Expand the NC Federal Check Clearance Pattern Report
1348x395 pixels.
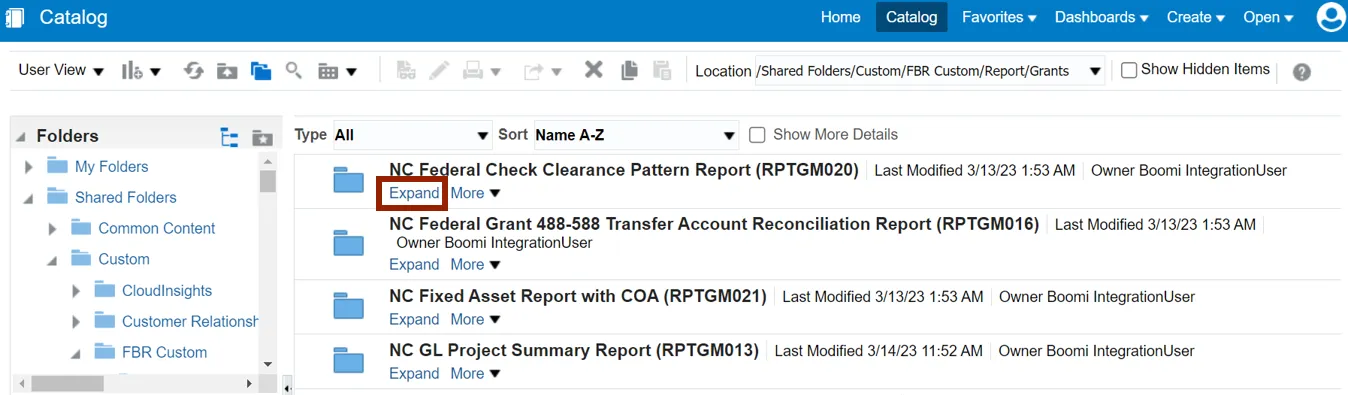pos(414,193)
